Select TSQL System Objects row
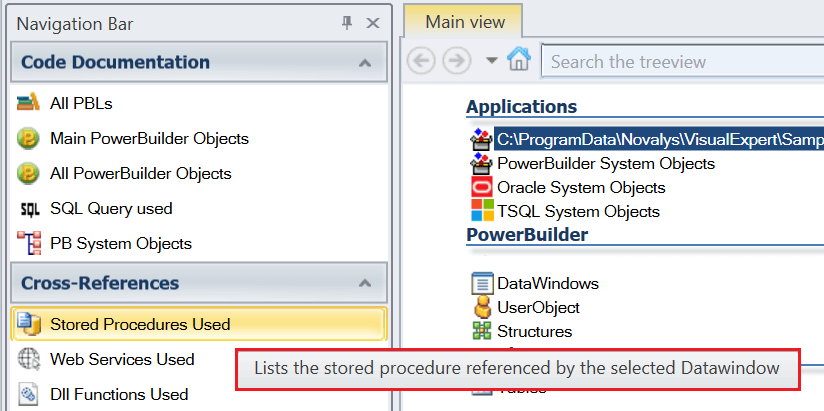Viewport: 824px width, 411px height. pos(578,212)
